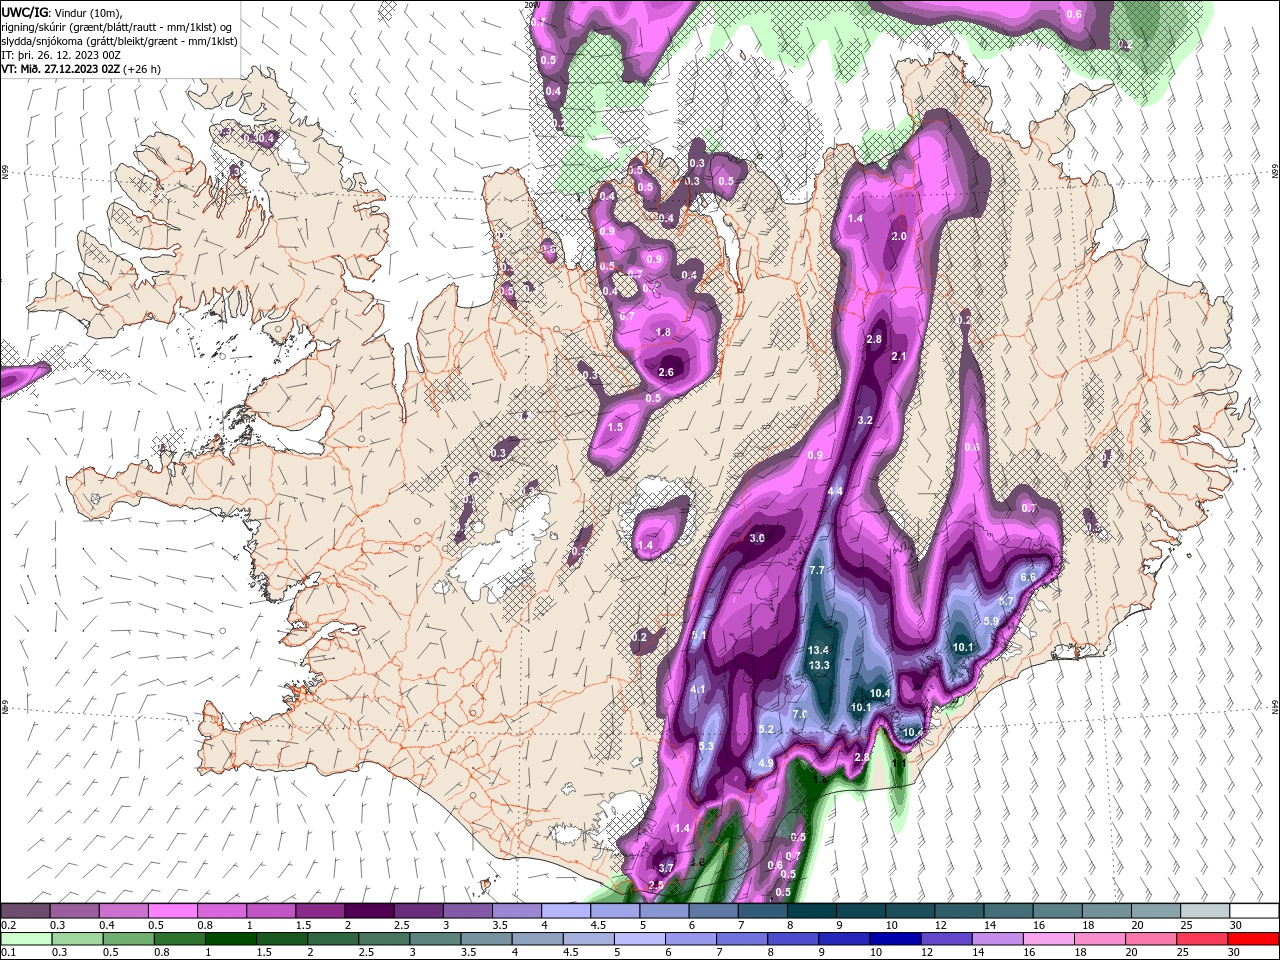The width and height of the screenshot is (1280, 960).
Task: Click the red 30 swatch in the rain legend row
Action: (1254, 939)
